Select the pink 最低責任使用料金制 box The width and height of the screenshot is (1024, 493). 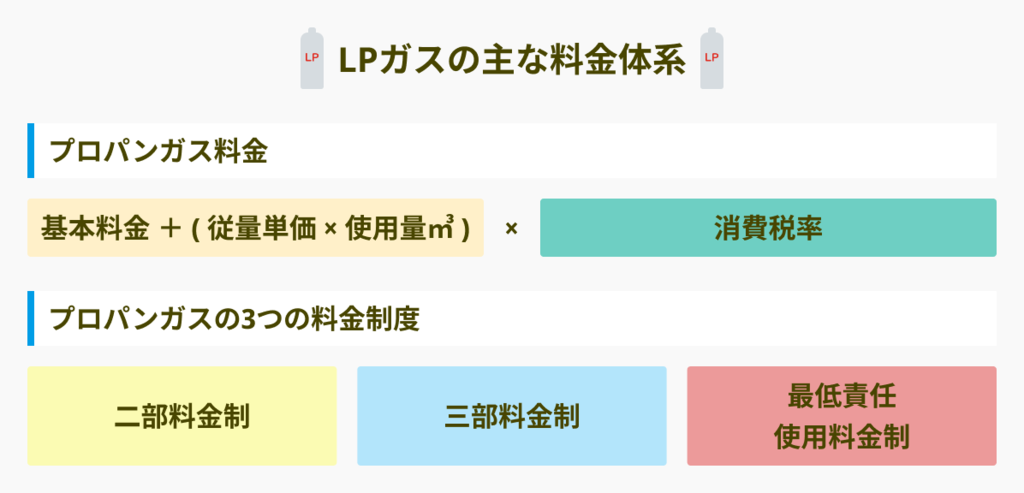pos(841,416)
